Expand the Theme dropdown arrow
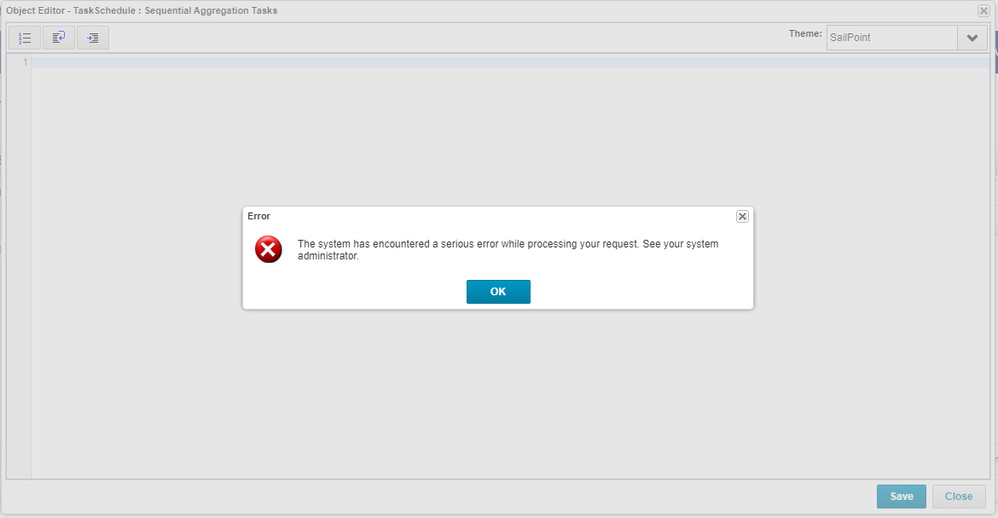Viewport: 998px width, 518px height. click(x=971, y=38)
